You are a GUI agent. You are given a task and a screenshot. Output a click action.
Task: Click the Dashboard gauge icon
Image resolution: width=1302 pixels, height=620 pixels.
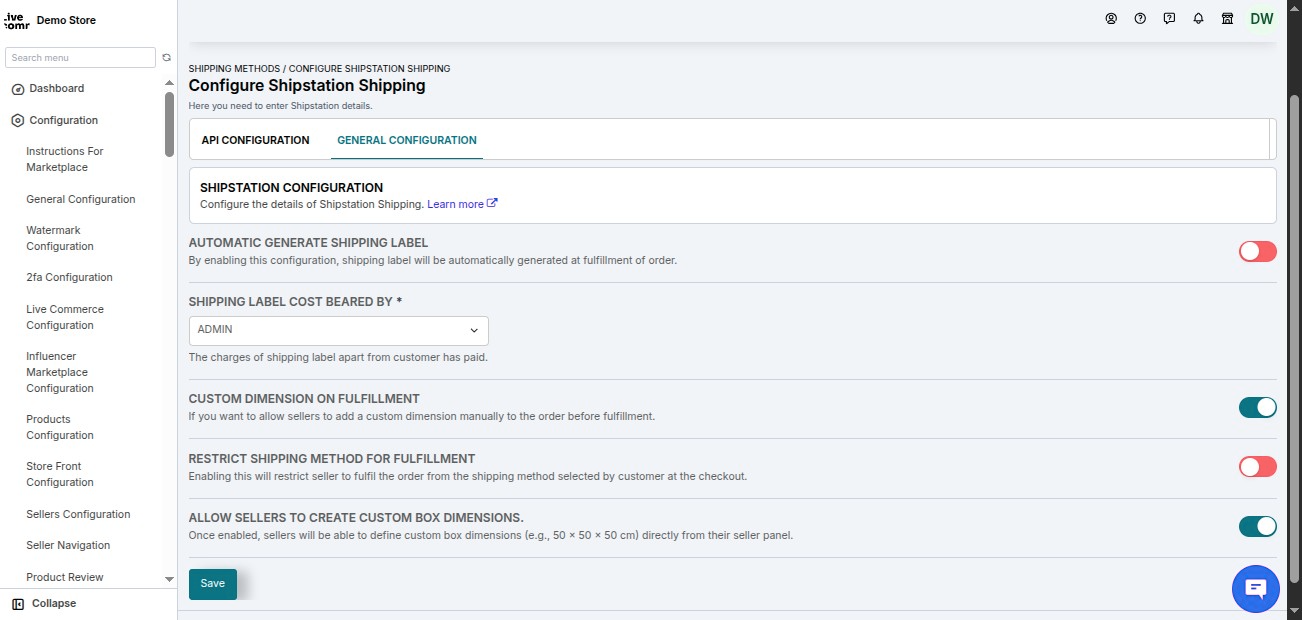click(x=17, y=89)
